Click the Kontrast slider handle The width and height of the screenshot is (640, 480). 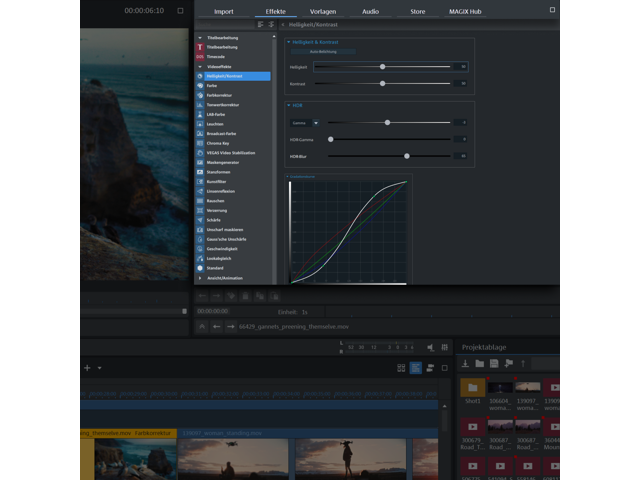[382, 83]
